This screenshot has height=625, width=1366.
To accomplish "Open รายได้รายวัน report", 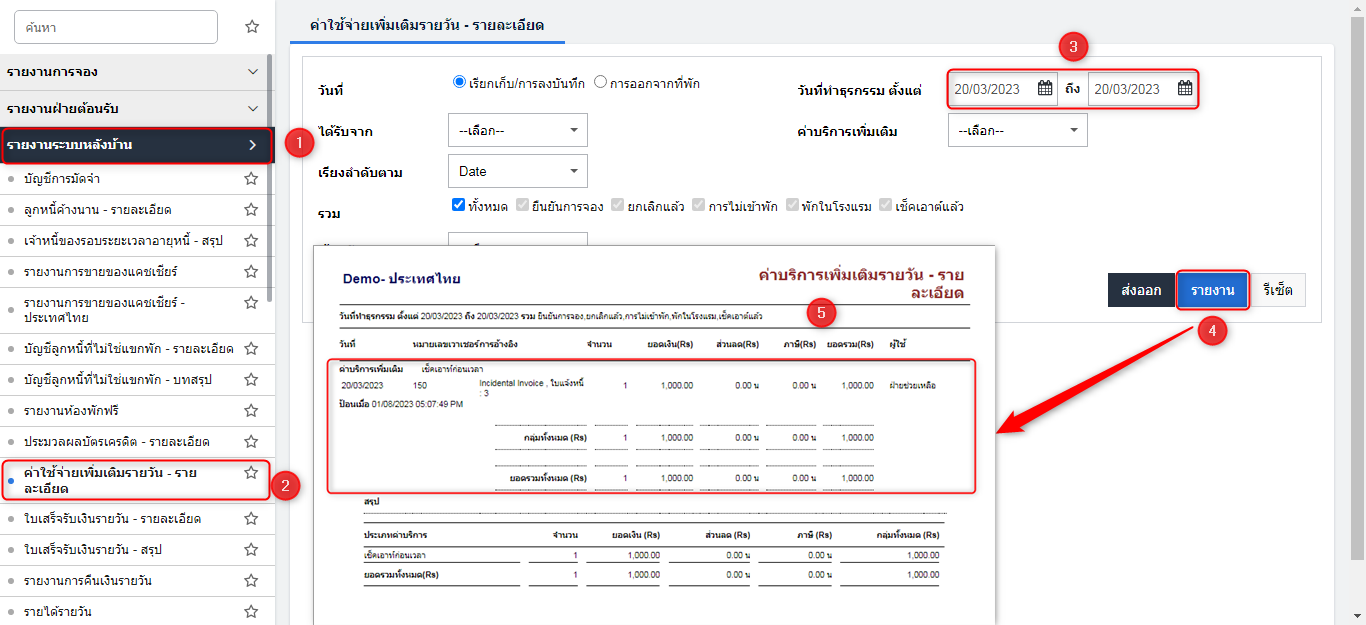I will pyautogui.click(x=58, y=611).
